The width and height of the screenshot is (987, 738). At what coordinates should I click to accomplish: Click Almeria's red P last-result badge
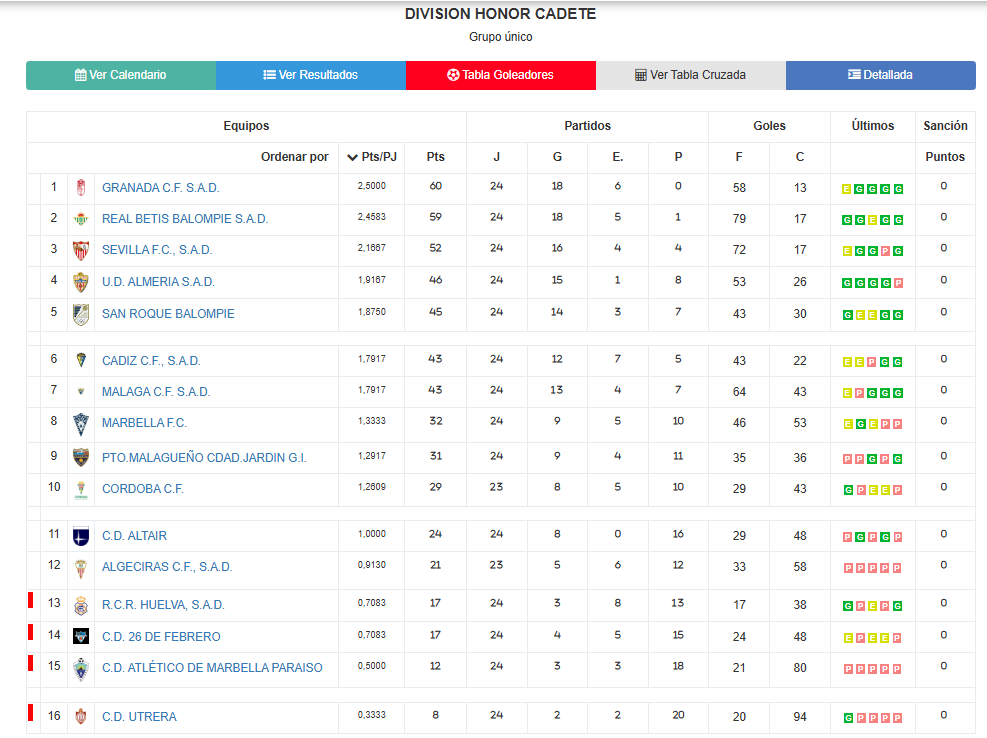[898, 283]
